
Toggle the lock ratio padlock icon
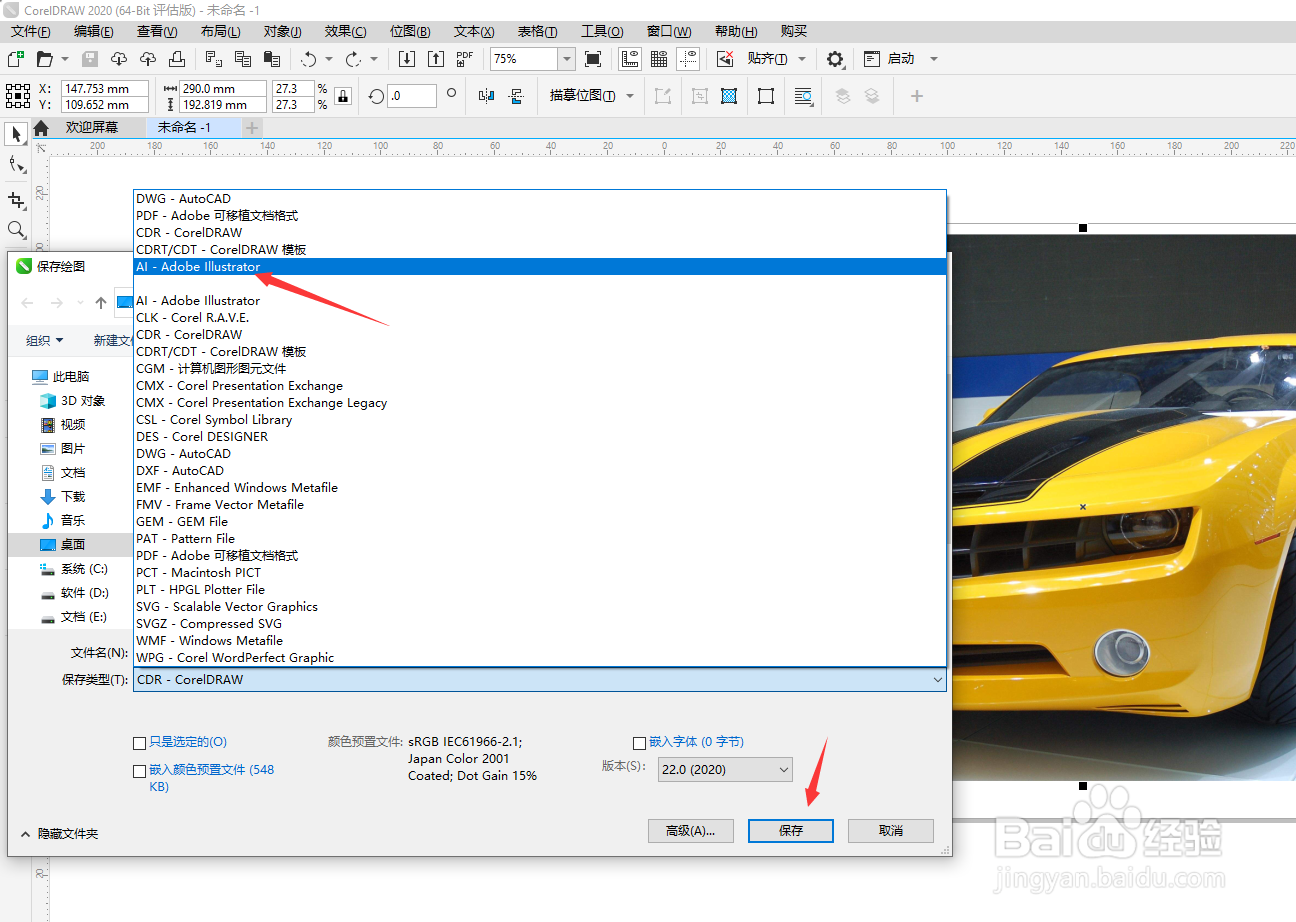click(343, 96)
